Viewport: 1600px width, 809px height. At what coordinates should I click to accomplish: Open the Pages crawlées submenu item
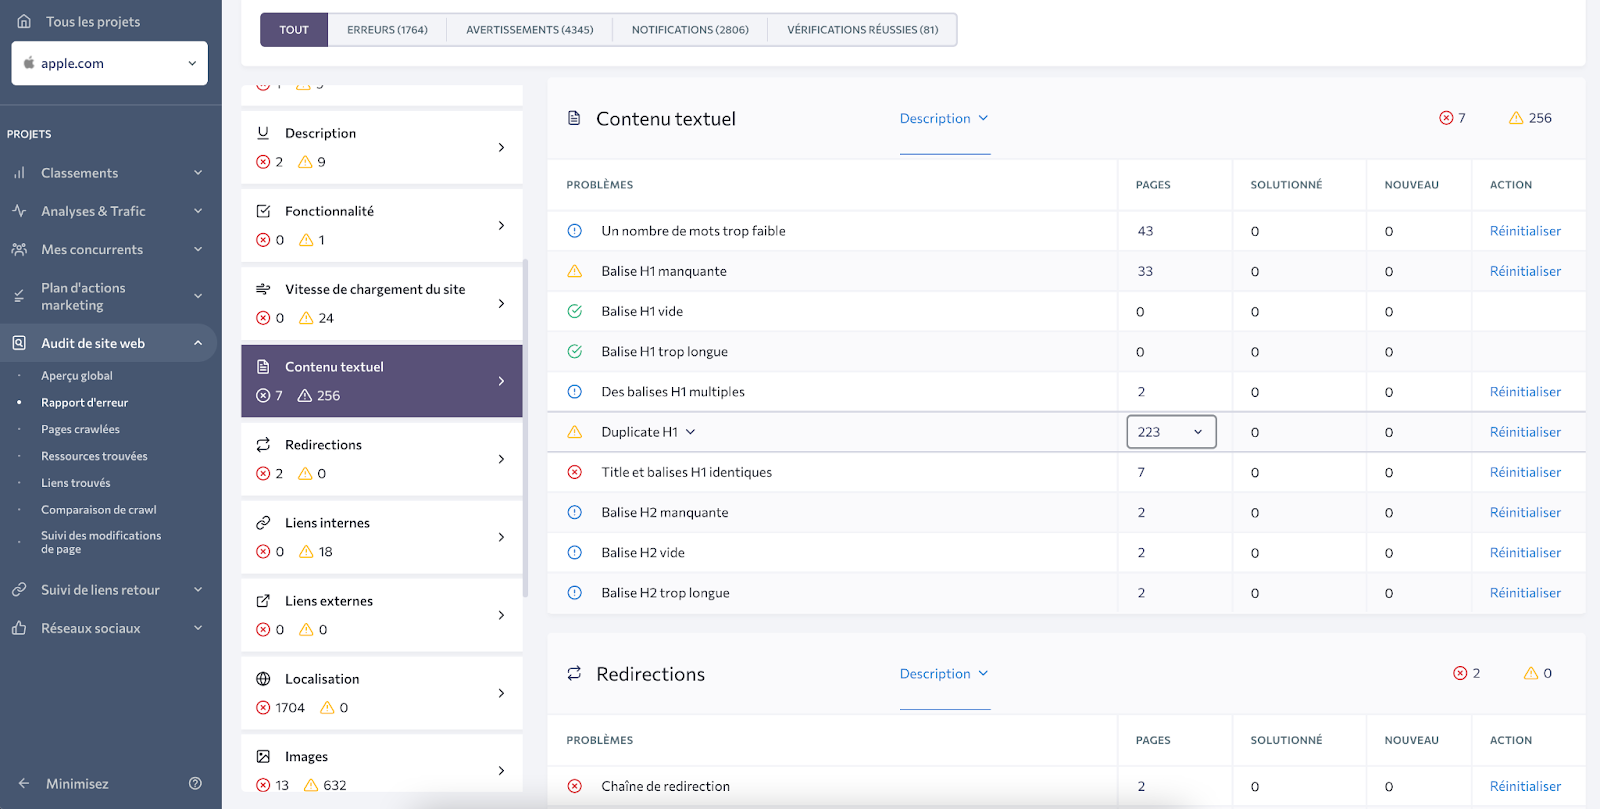(80, 429)
